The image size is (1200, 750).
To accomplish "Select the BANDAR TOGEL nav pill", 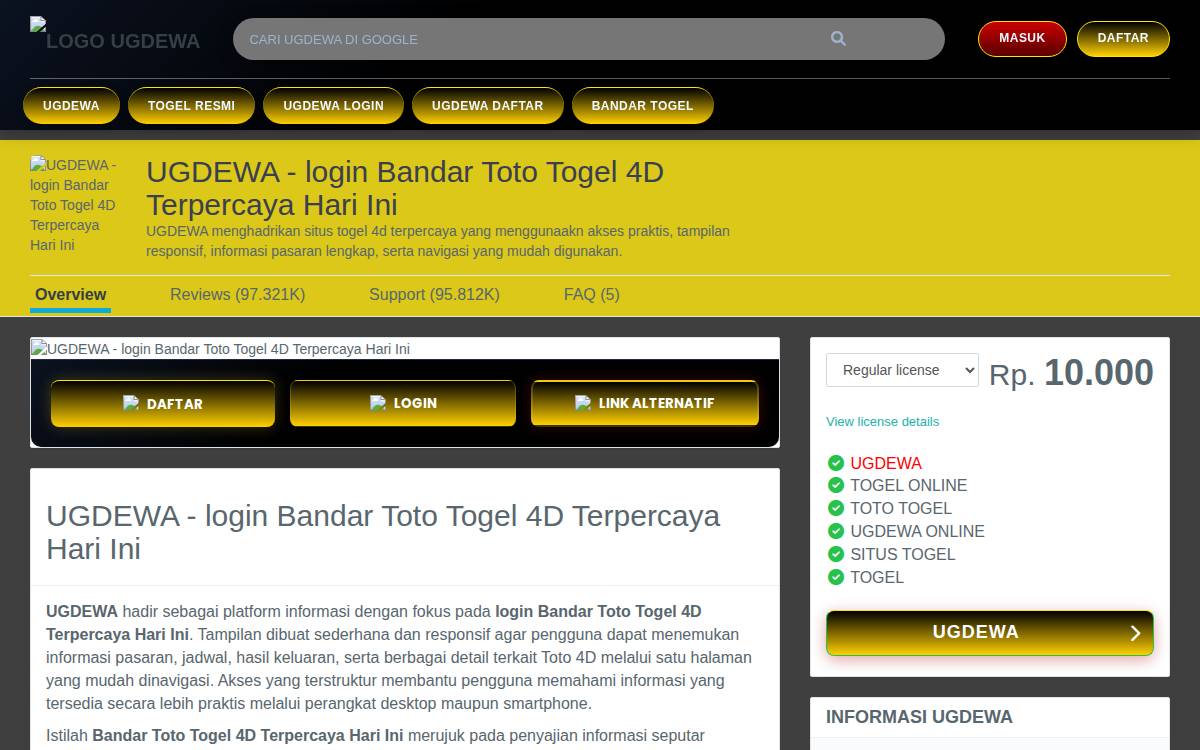I will [642, 105].
